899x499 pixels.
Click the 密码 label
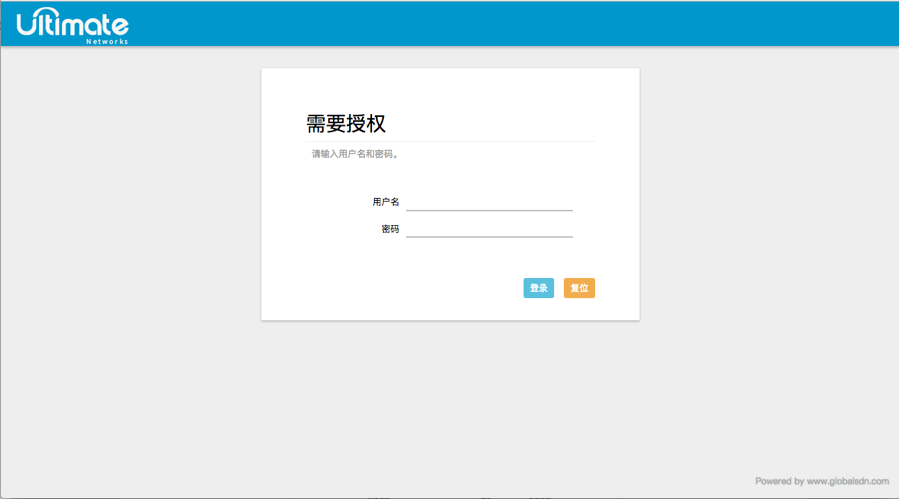pos(390,229)
